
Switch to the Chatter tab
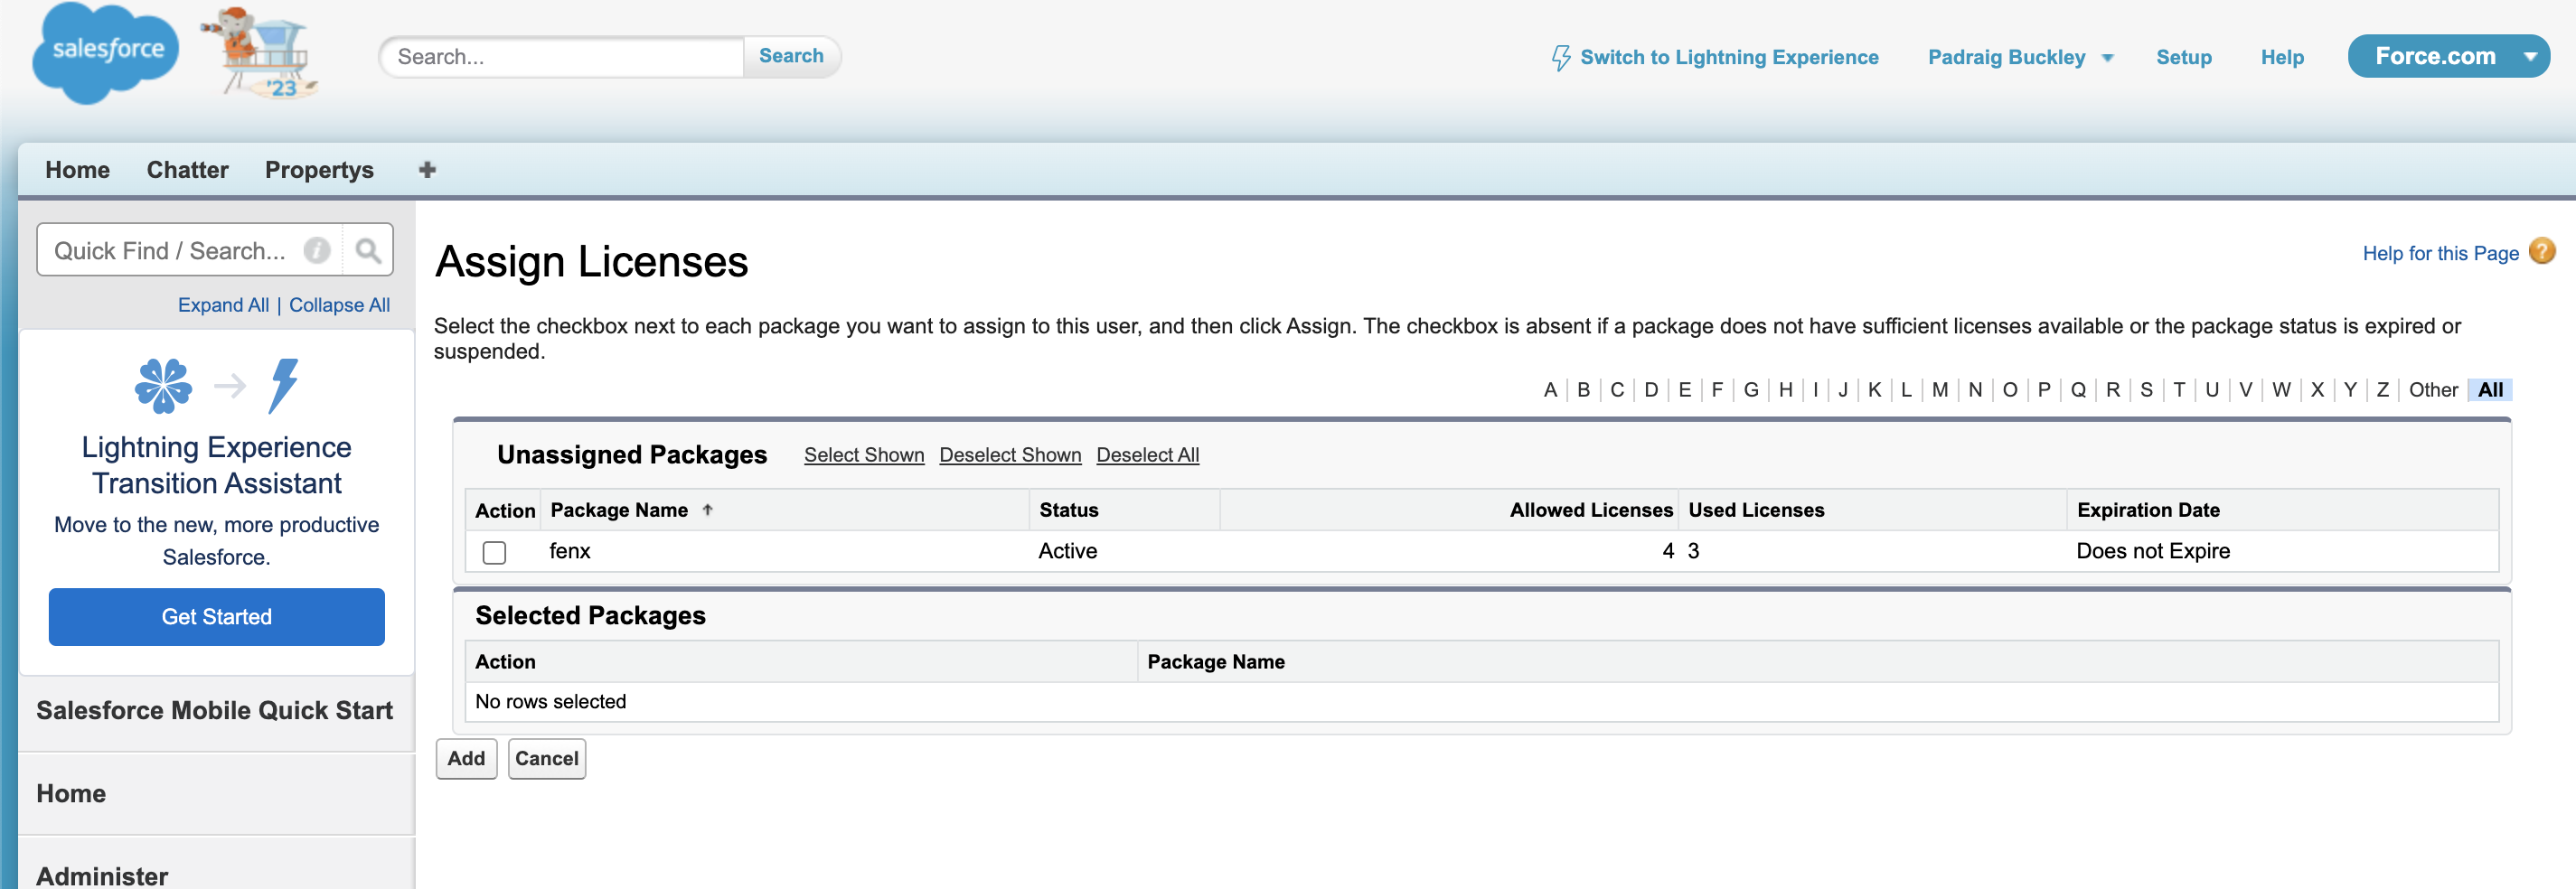(187, 170)
